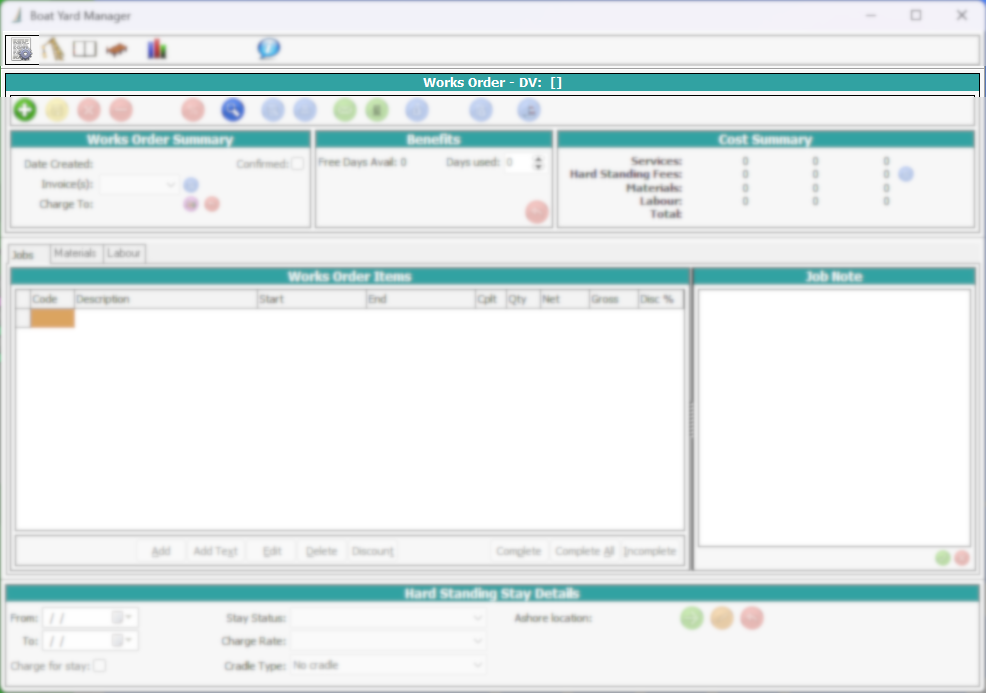Click the crane/hoist toolbar icon
The width and height of the screenshot is (986, 693).
click(53, 49)
